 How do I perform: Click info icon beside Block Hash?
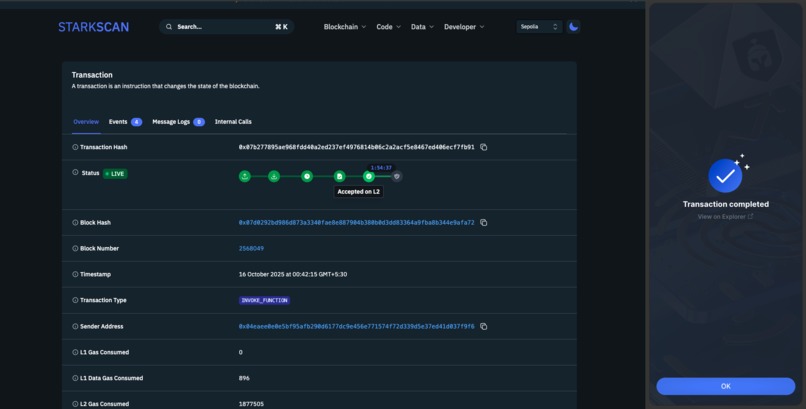(x=75, y=222)
